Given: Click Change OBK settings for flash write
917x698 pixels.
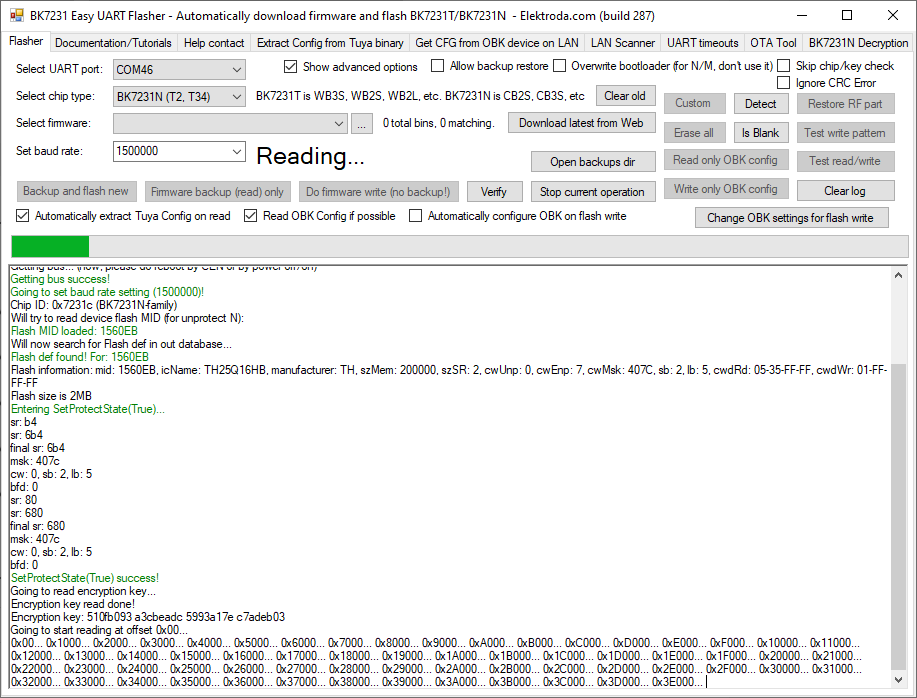Looking at the screenshot, I should tap(791, 218).
